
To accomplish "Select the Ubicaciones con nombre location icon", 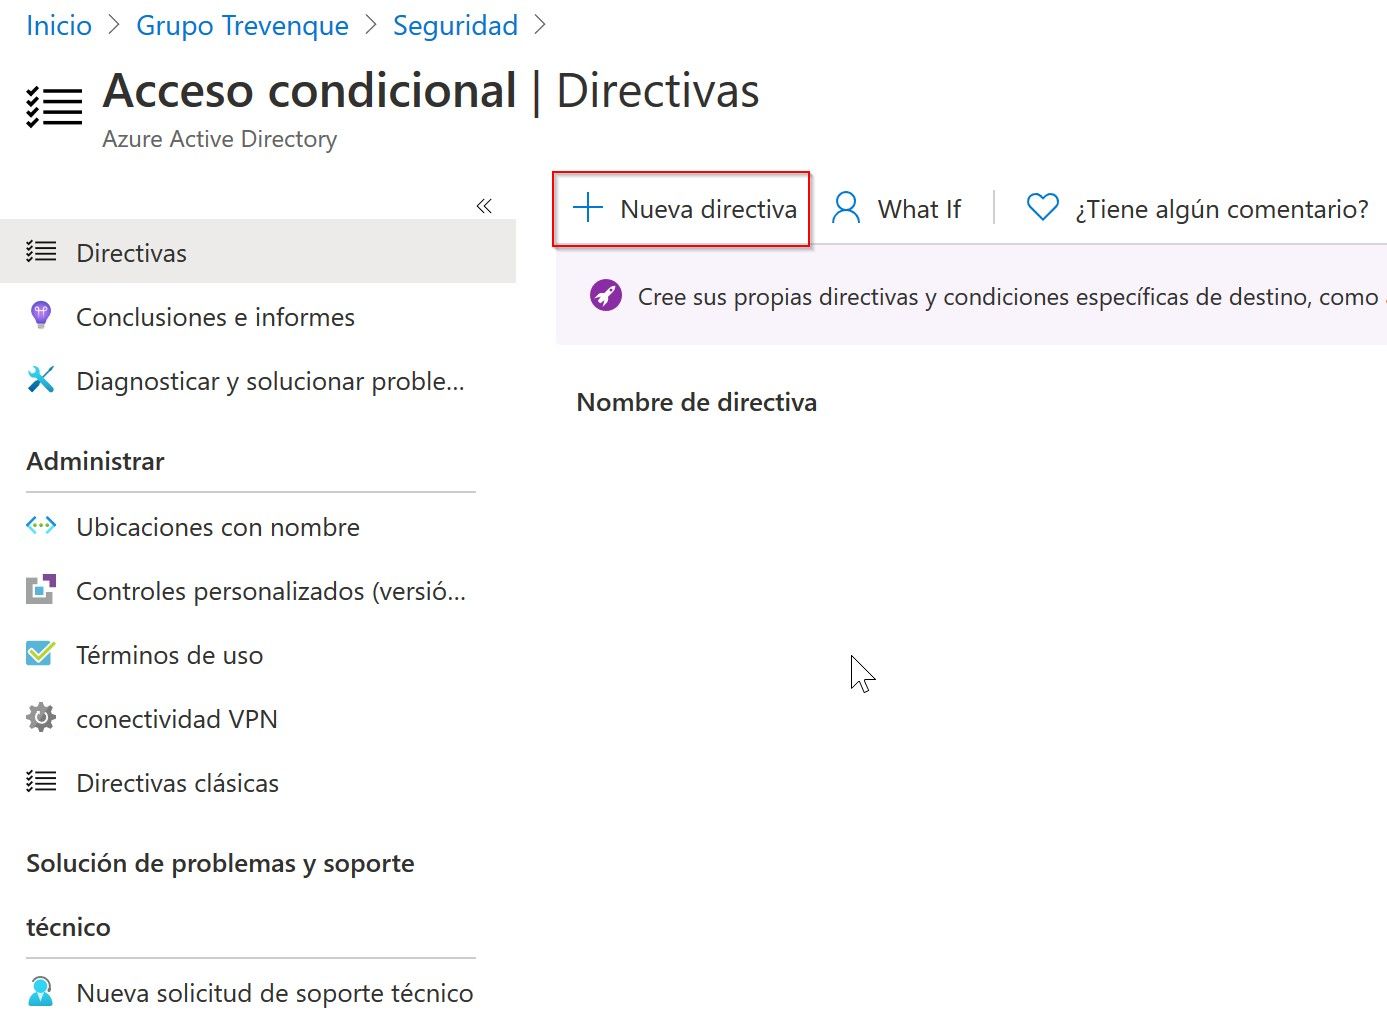I will click(41, 525).
